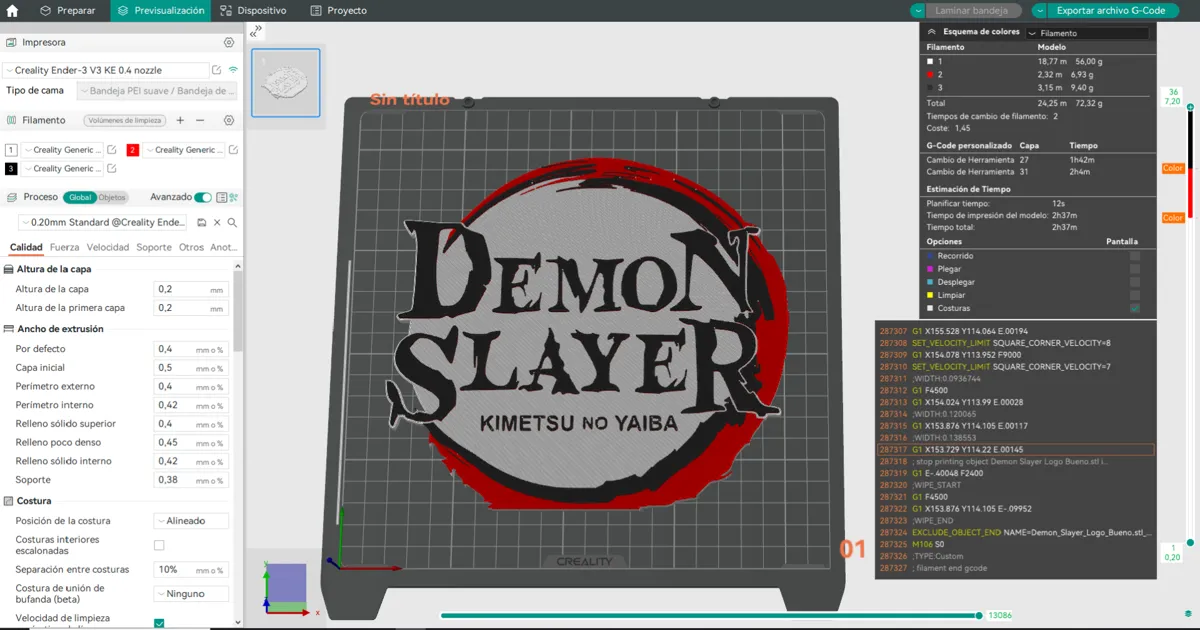This screenshot has width=1200, height=630.
Task: Collapse the plate sidebar with double-arrow icon
Action: click(x=257, y=30)
